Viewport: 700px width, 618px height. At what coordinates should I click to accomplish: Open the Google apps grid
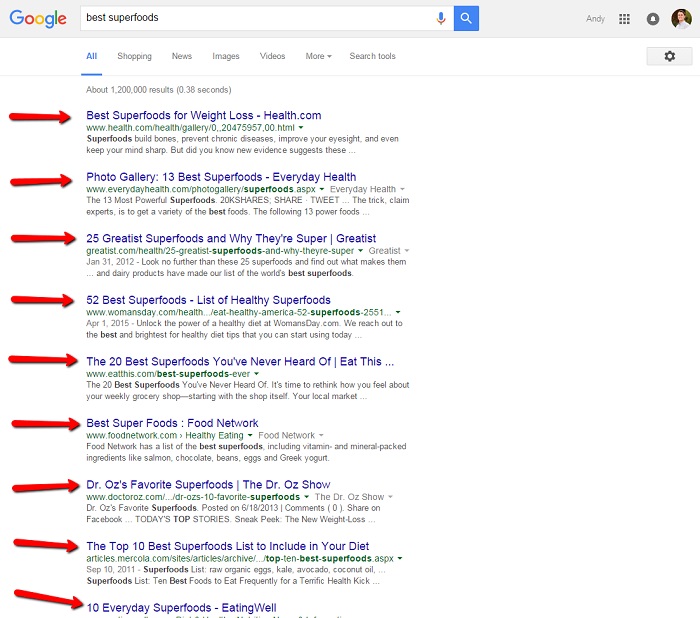(624, 19)
